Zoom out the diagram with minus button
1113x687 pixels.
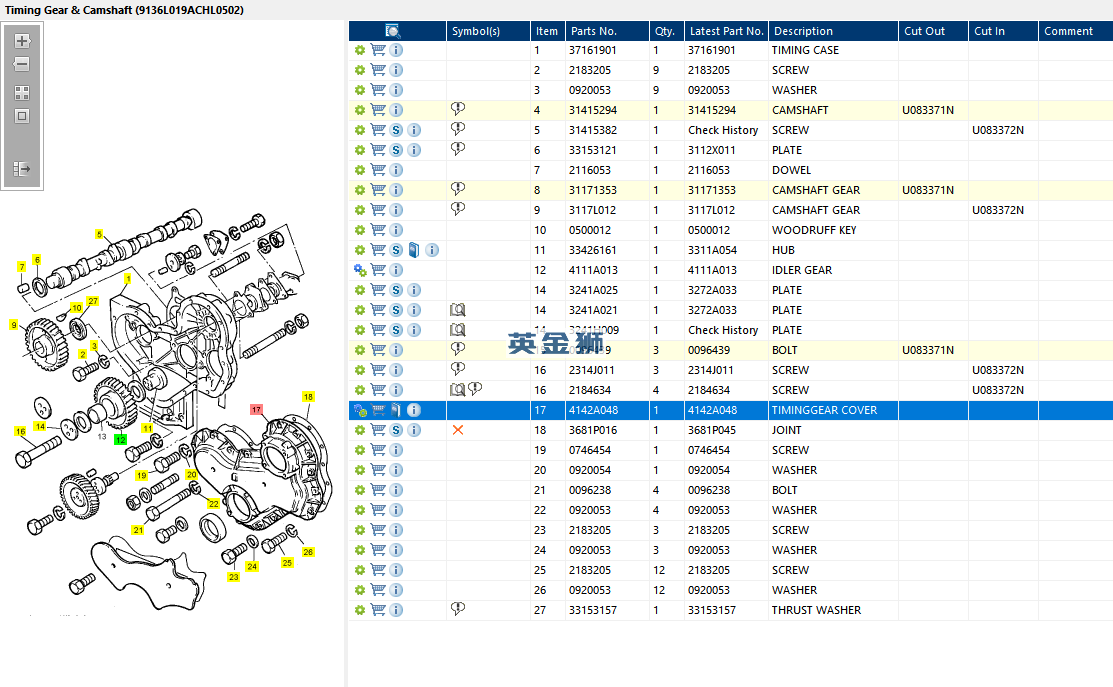(x=22, y=64)
